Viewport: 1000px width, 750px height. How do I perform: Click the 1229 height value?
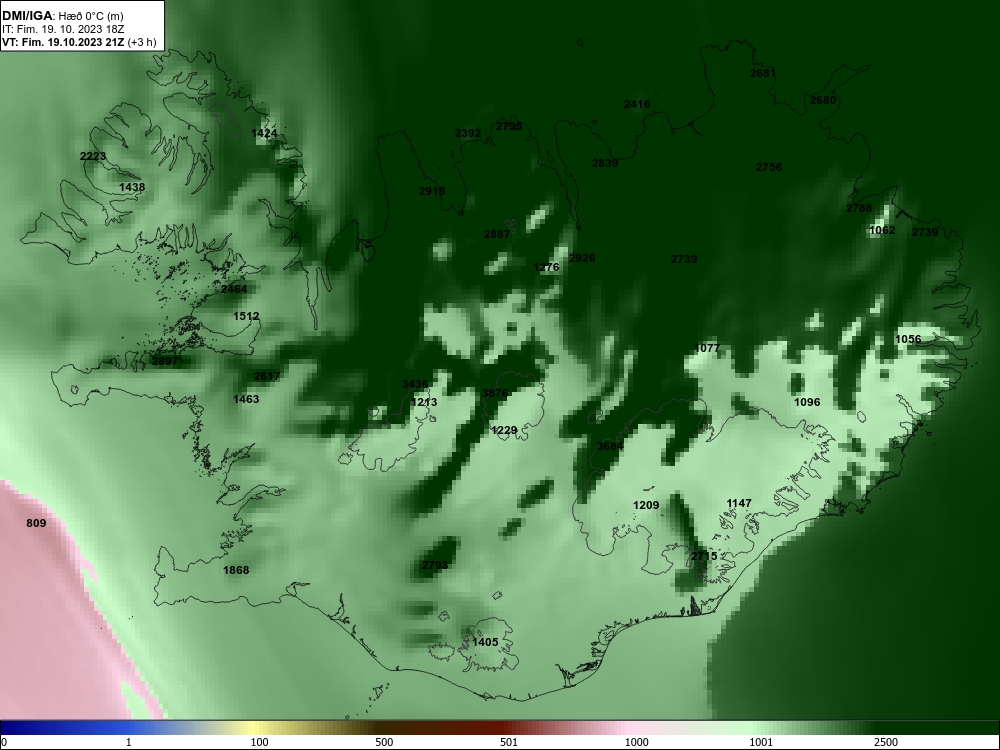504,430
